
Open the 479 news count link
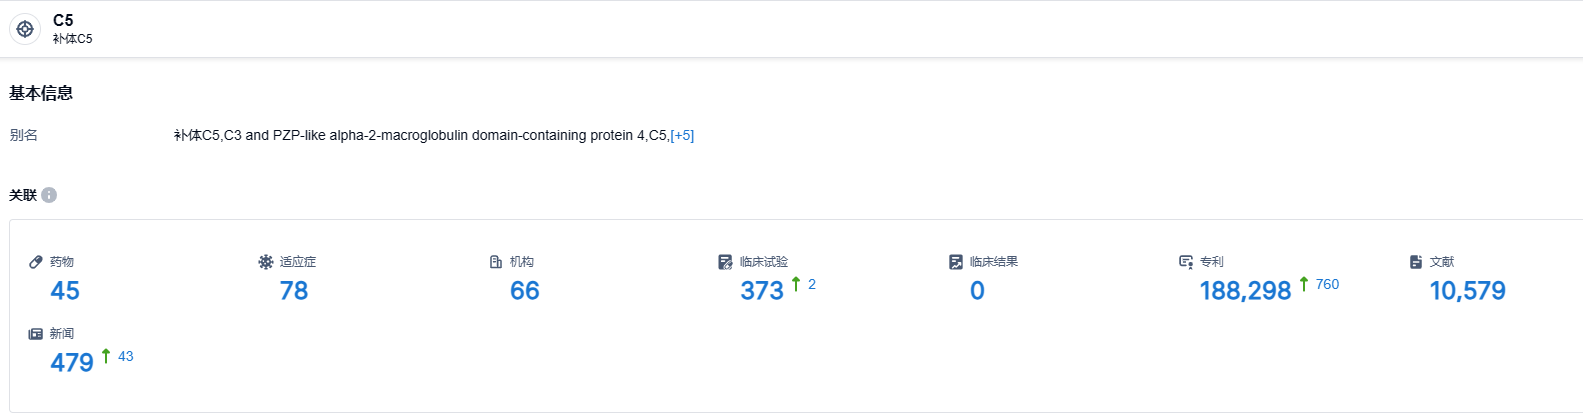72,363
